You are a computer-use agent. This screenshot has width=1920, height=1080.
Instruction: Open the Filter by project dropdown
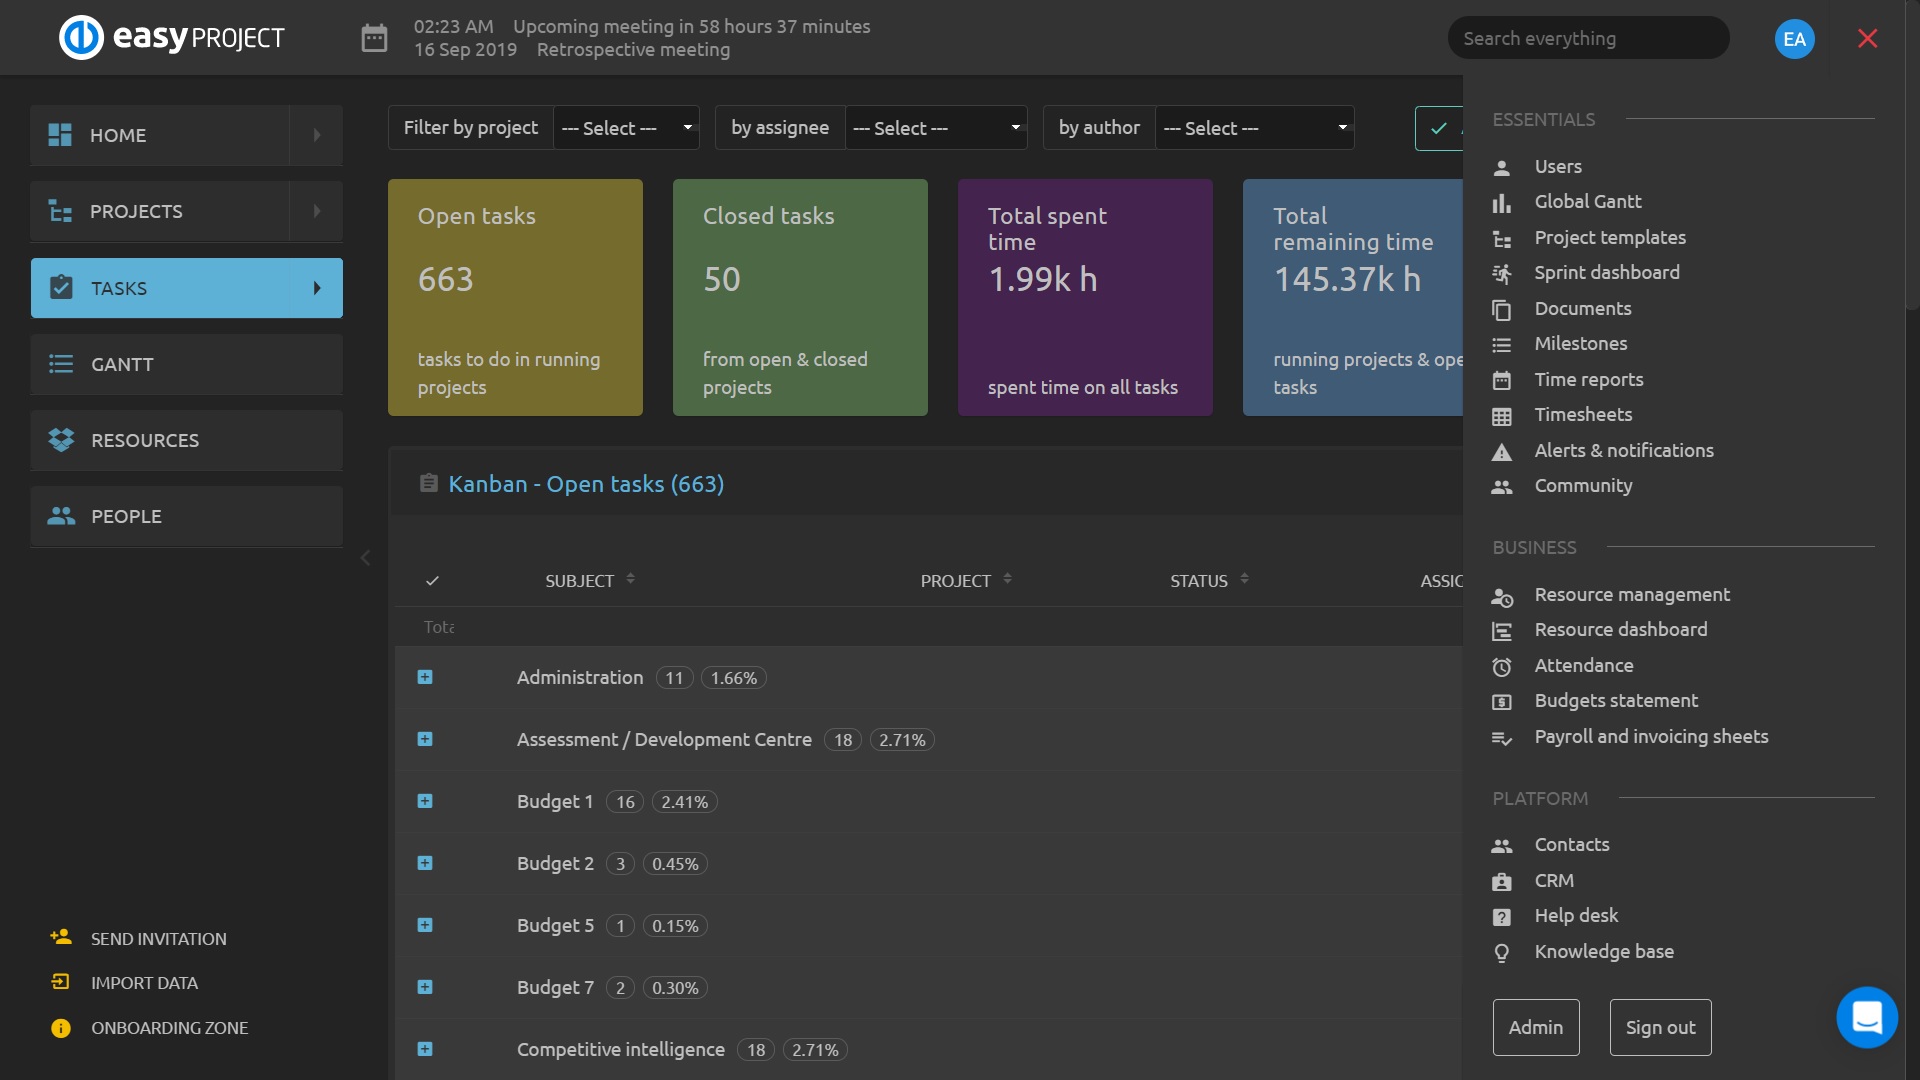[x=626, y=128]
